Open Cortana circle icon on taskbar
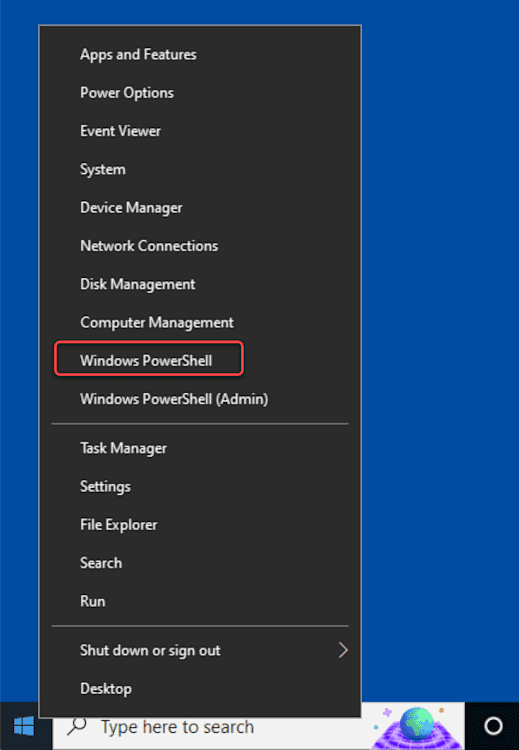Screen dimensions: 519x750 493,726
